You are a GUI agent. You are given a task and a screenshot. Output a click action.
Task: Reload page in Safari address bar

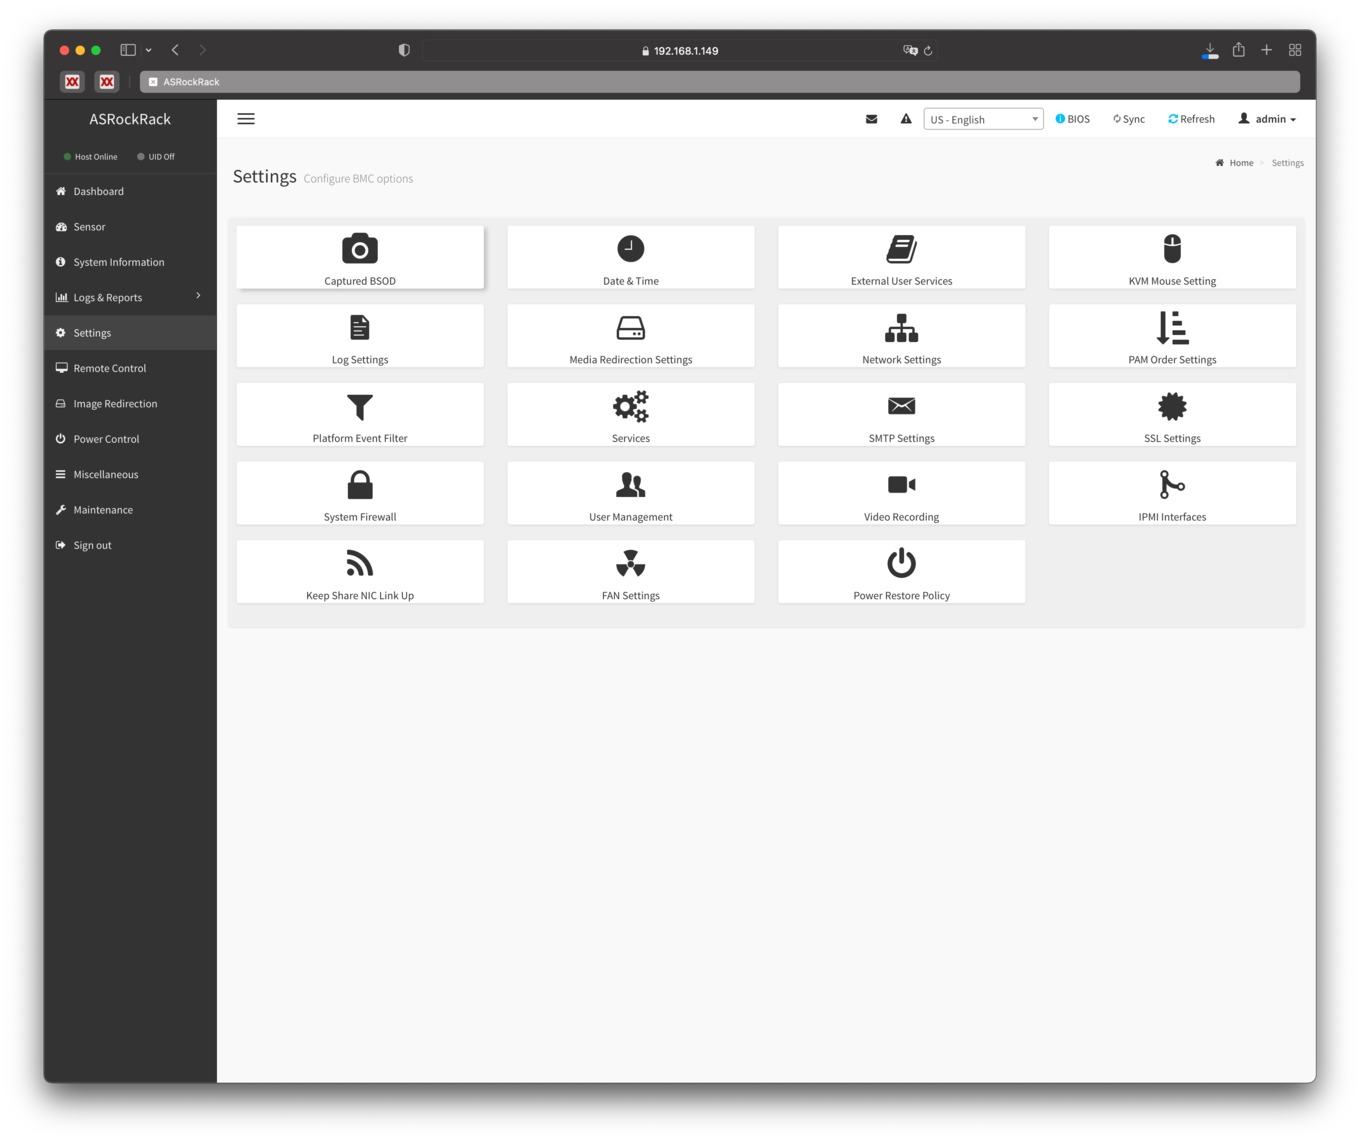[928, 50]
